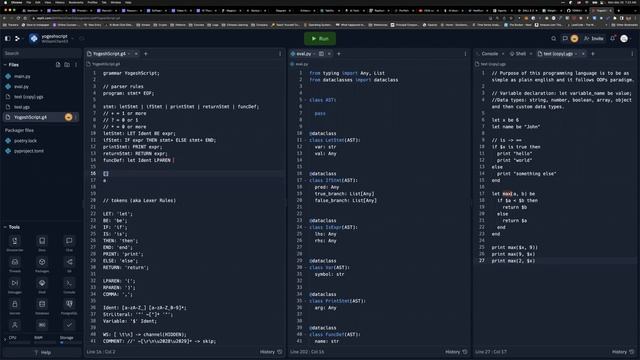This screenshot has height=360, width=640.
Task: Click the Invite button
Action: [594, 38]
